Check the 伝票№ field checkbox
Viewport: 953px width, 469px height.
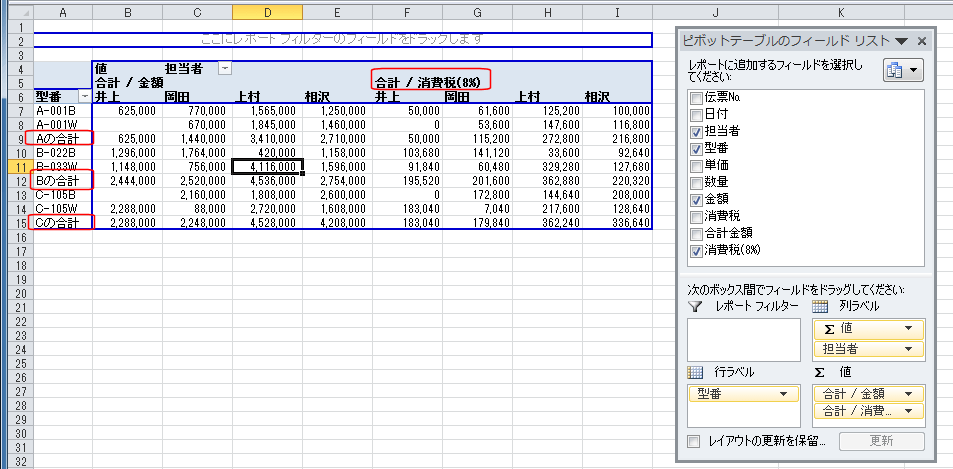click(x=696, y=97)
